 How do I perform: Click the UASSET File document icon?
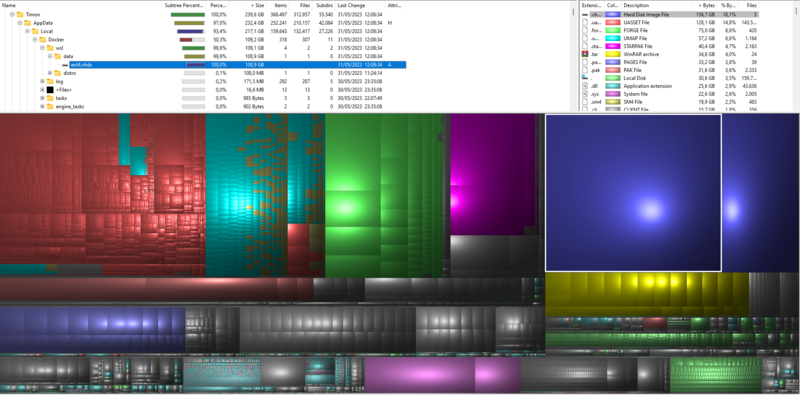click(585, 23)
